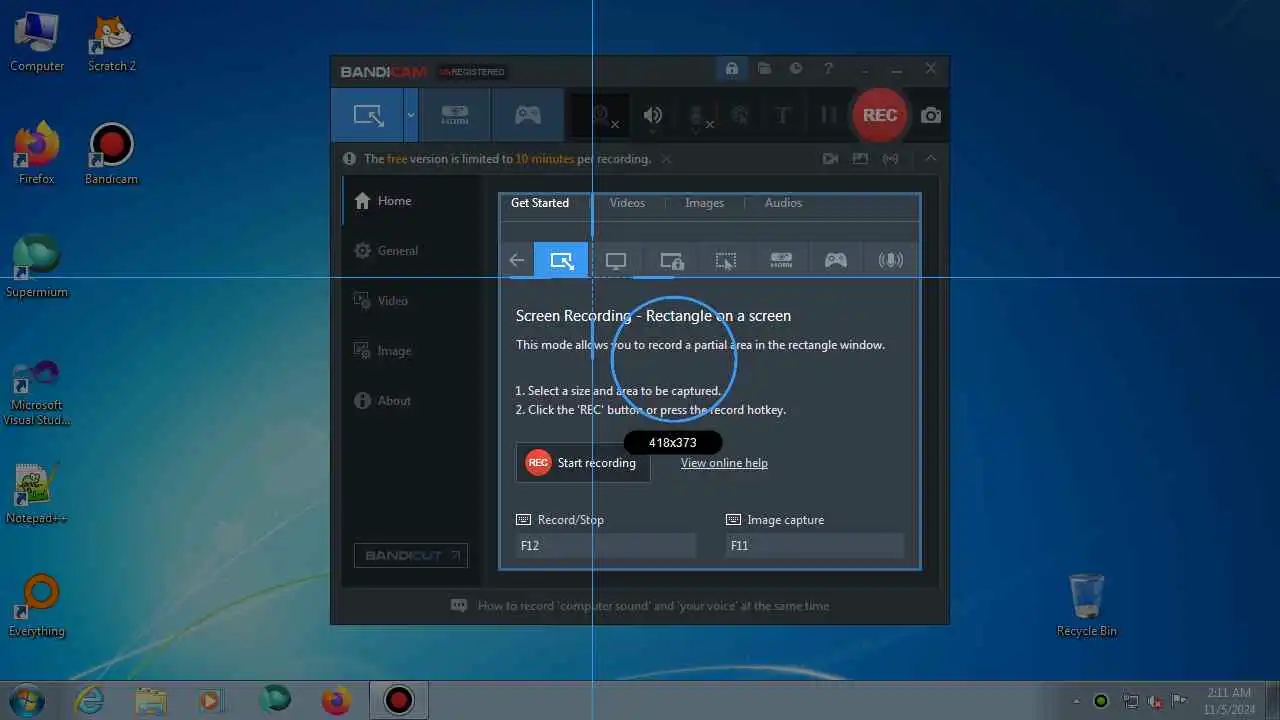Viewport: 1280px width, 720px height.
Task: Open the Recycle Bin
Action: 1086,605
